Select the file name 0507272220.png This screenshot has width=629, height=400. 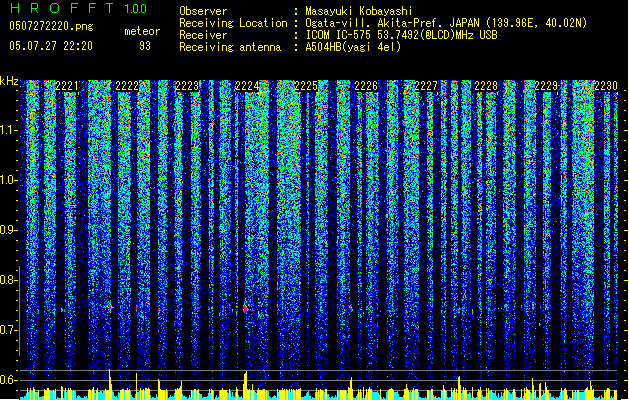(51, 26)
